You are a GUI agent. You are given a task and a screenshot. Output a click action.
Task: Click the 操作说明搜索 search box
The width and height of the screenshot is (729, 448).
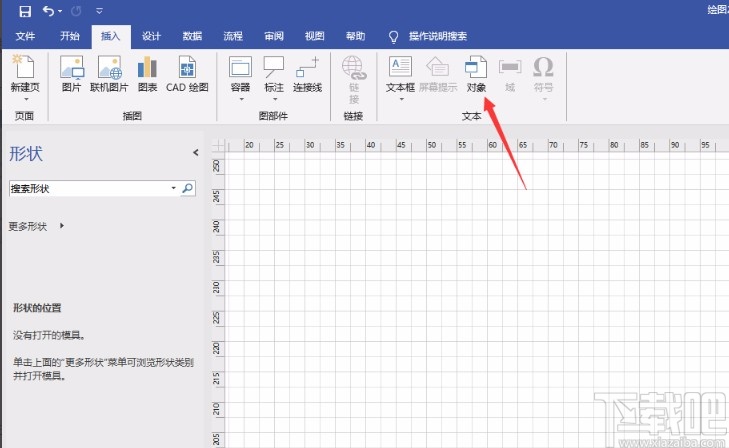tap(438, 36)
